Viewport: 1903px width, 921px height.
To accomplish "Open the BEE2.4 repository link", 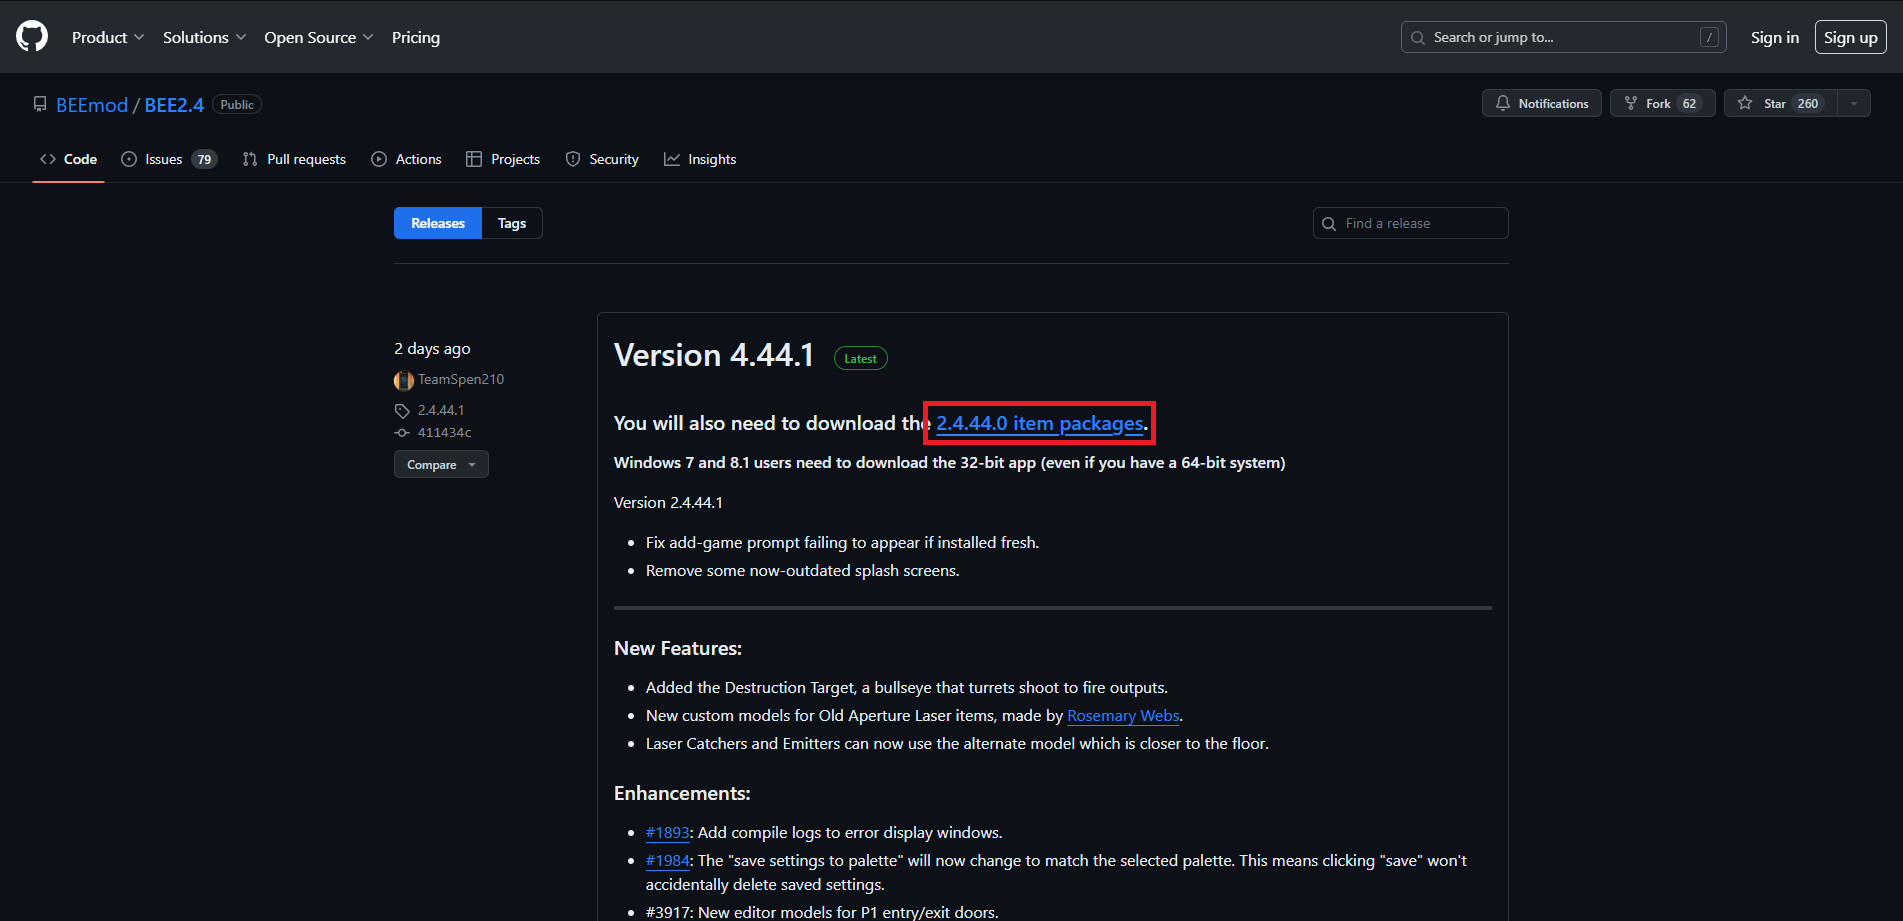I will [x=174, y=105].
